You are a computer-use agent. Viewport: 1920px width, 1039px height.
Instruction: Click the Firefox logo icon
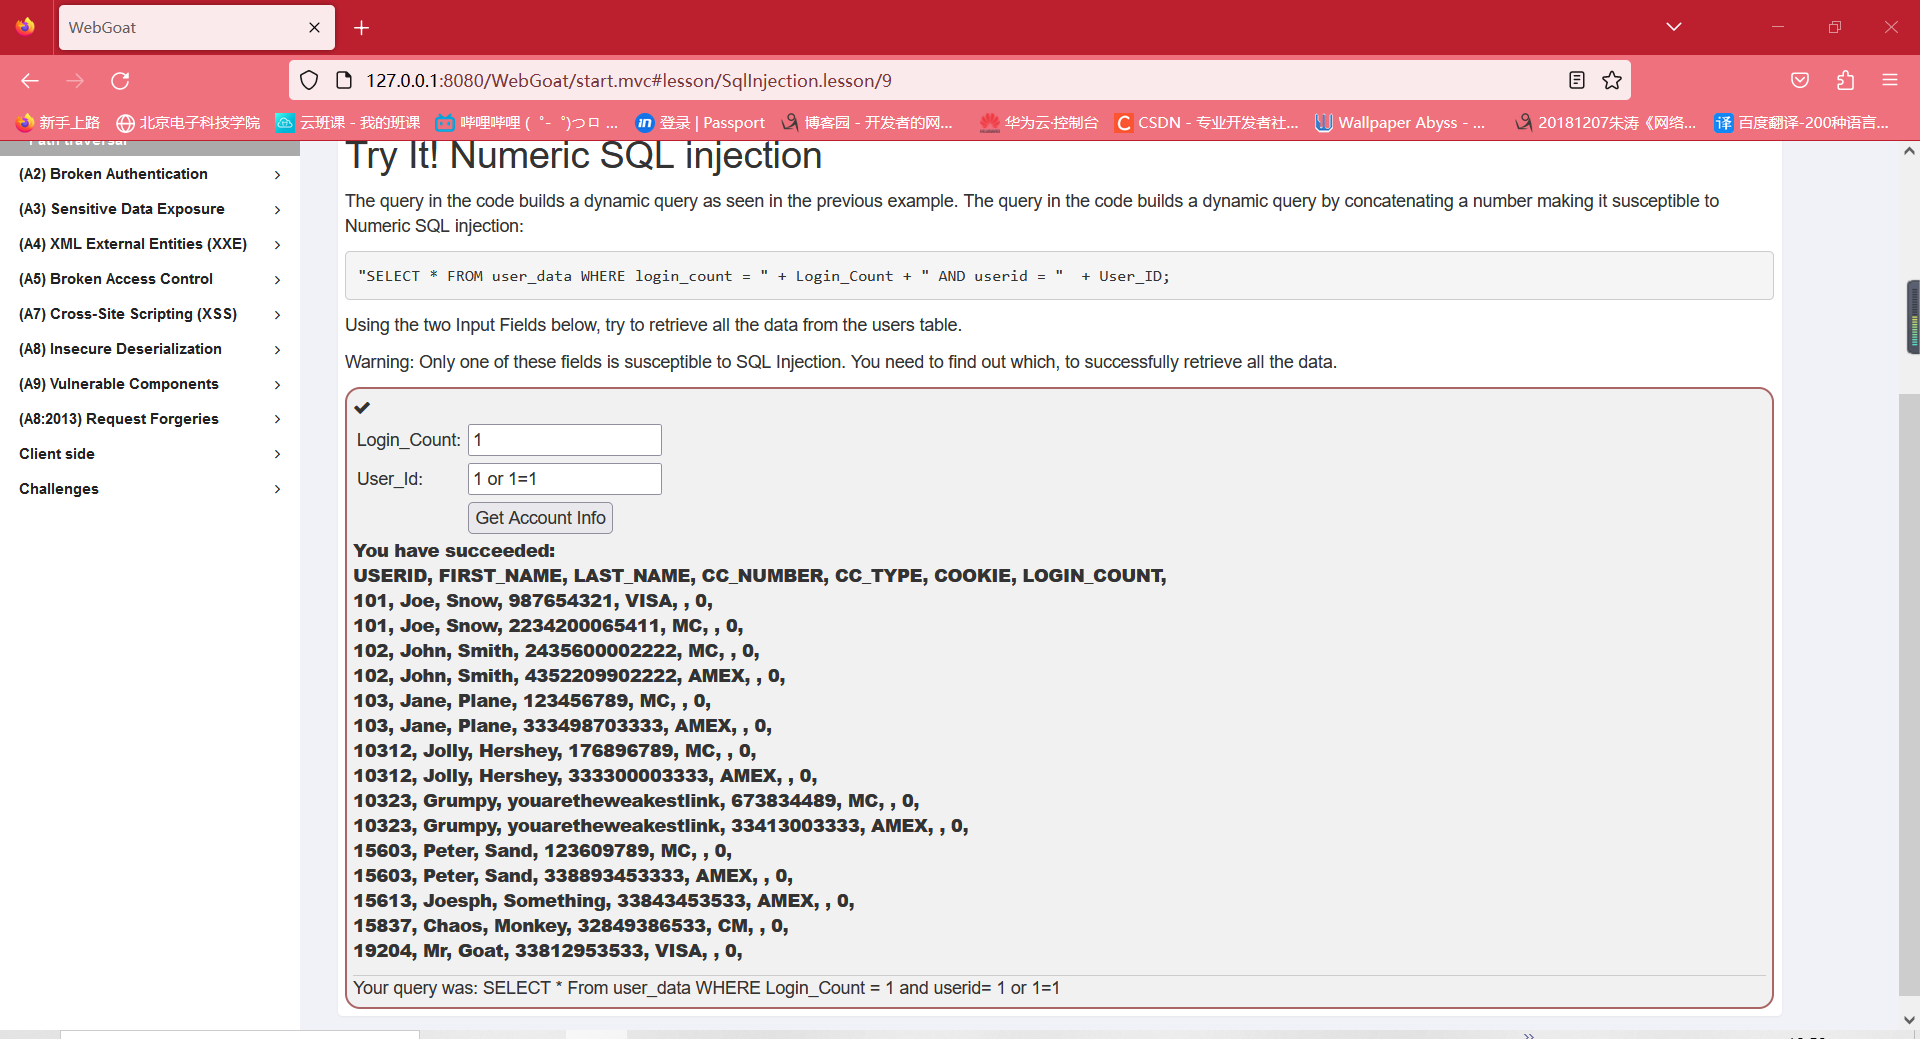coord(26,27)
